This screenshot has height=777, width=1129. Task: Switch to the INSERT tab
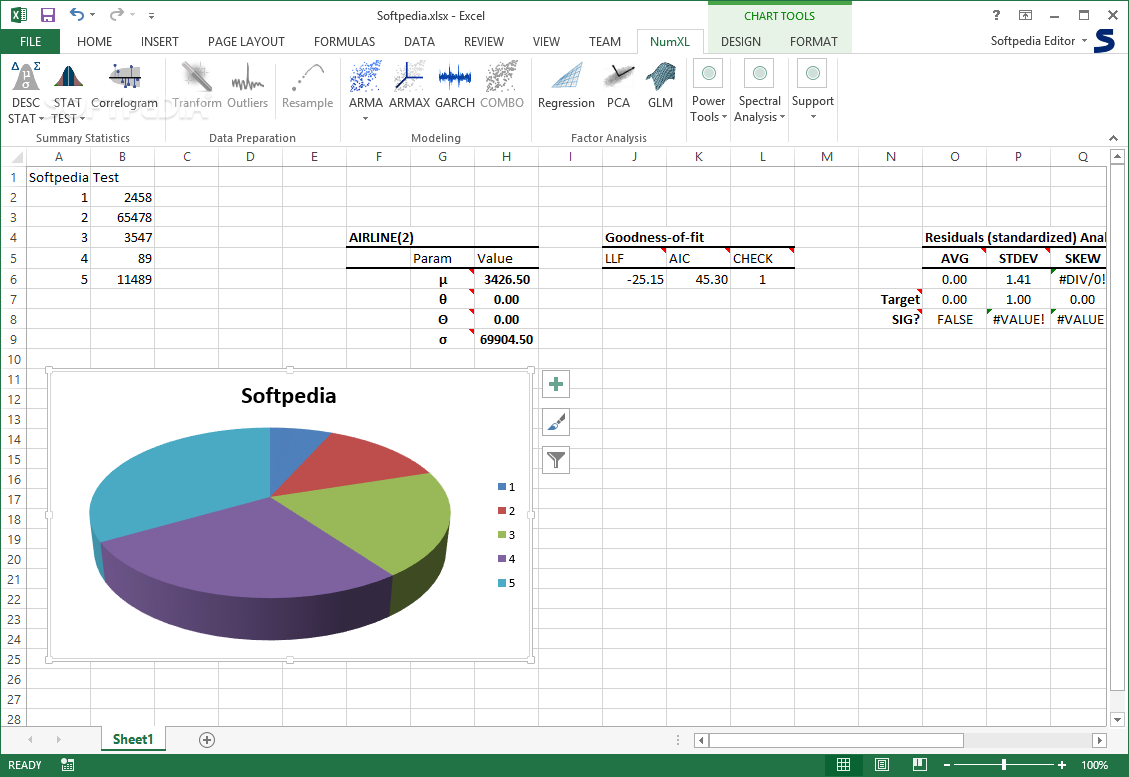[x=160, y=42]
